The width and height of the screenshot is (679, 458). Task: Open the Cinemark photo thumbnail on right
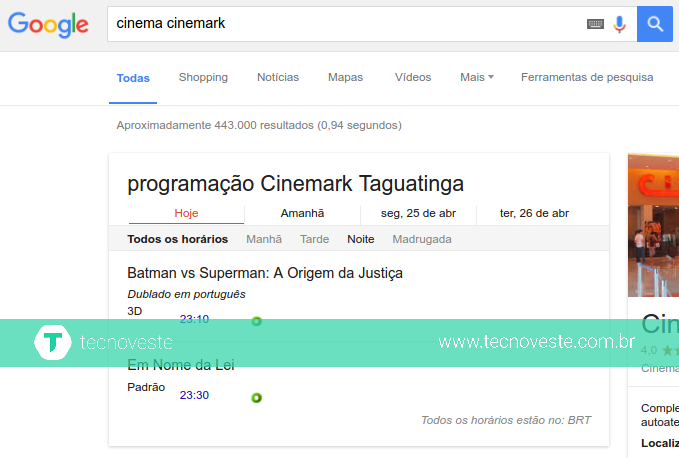[653, 225]
